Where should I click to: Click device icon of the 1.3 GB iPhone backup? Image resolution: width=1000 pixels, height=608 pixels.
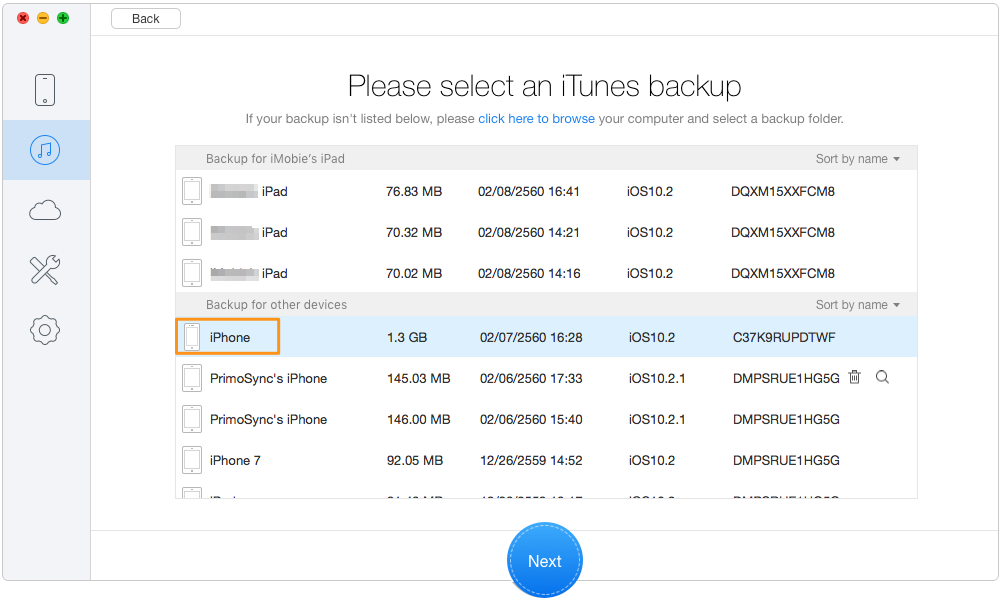[192, 337]
